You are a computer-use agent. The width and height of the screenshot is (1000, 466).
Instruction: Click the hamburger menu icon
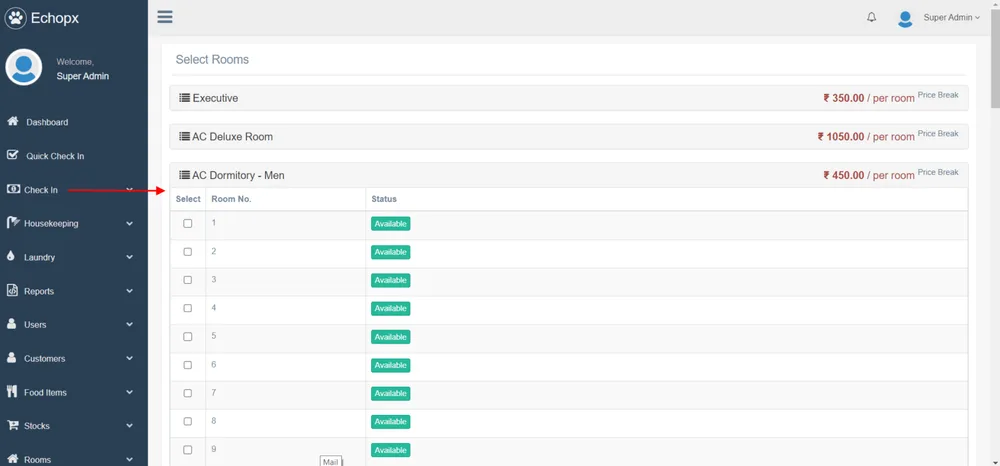165,17
